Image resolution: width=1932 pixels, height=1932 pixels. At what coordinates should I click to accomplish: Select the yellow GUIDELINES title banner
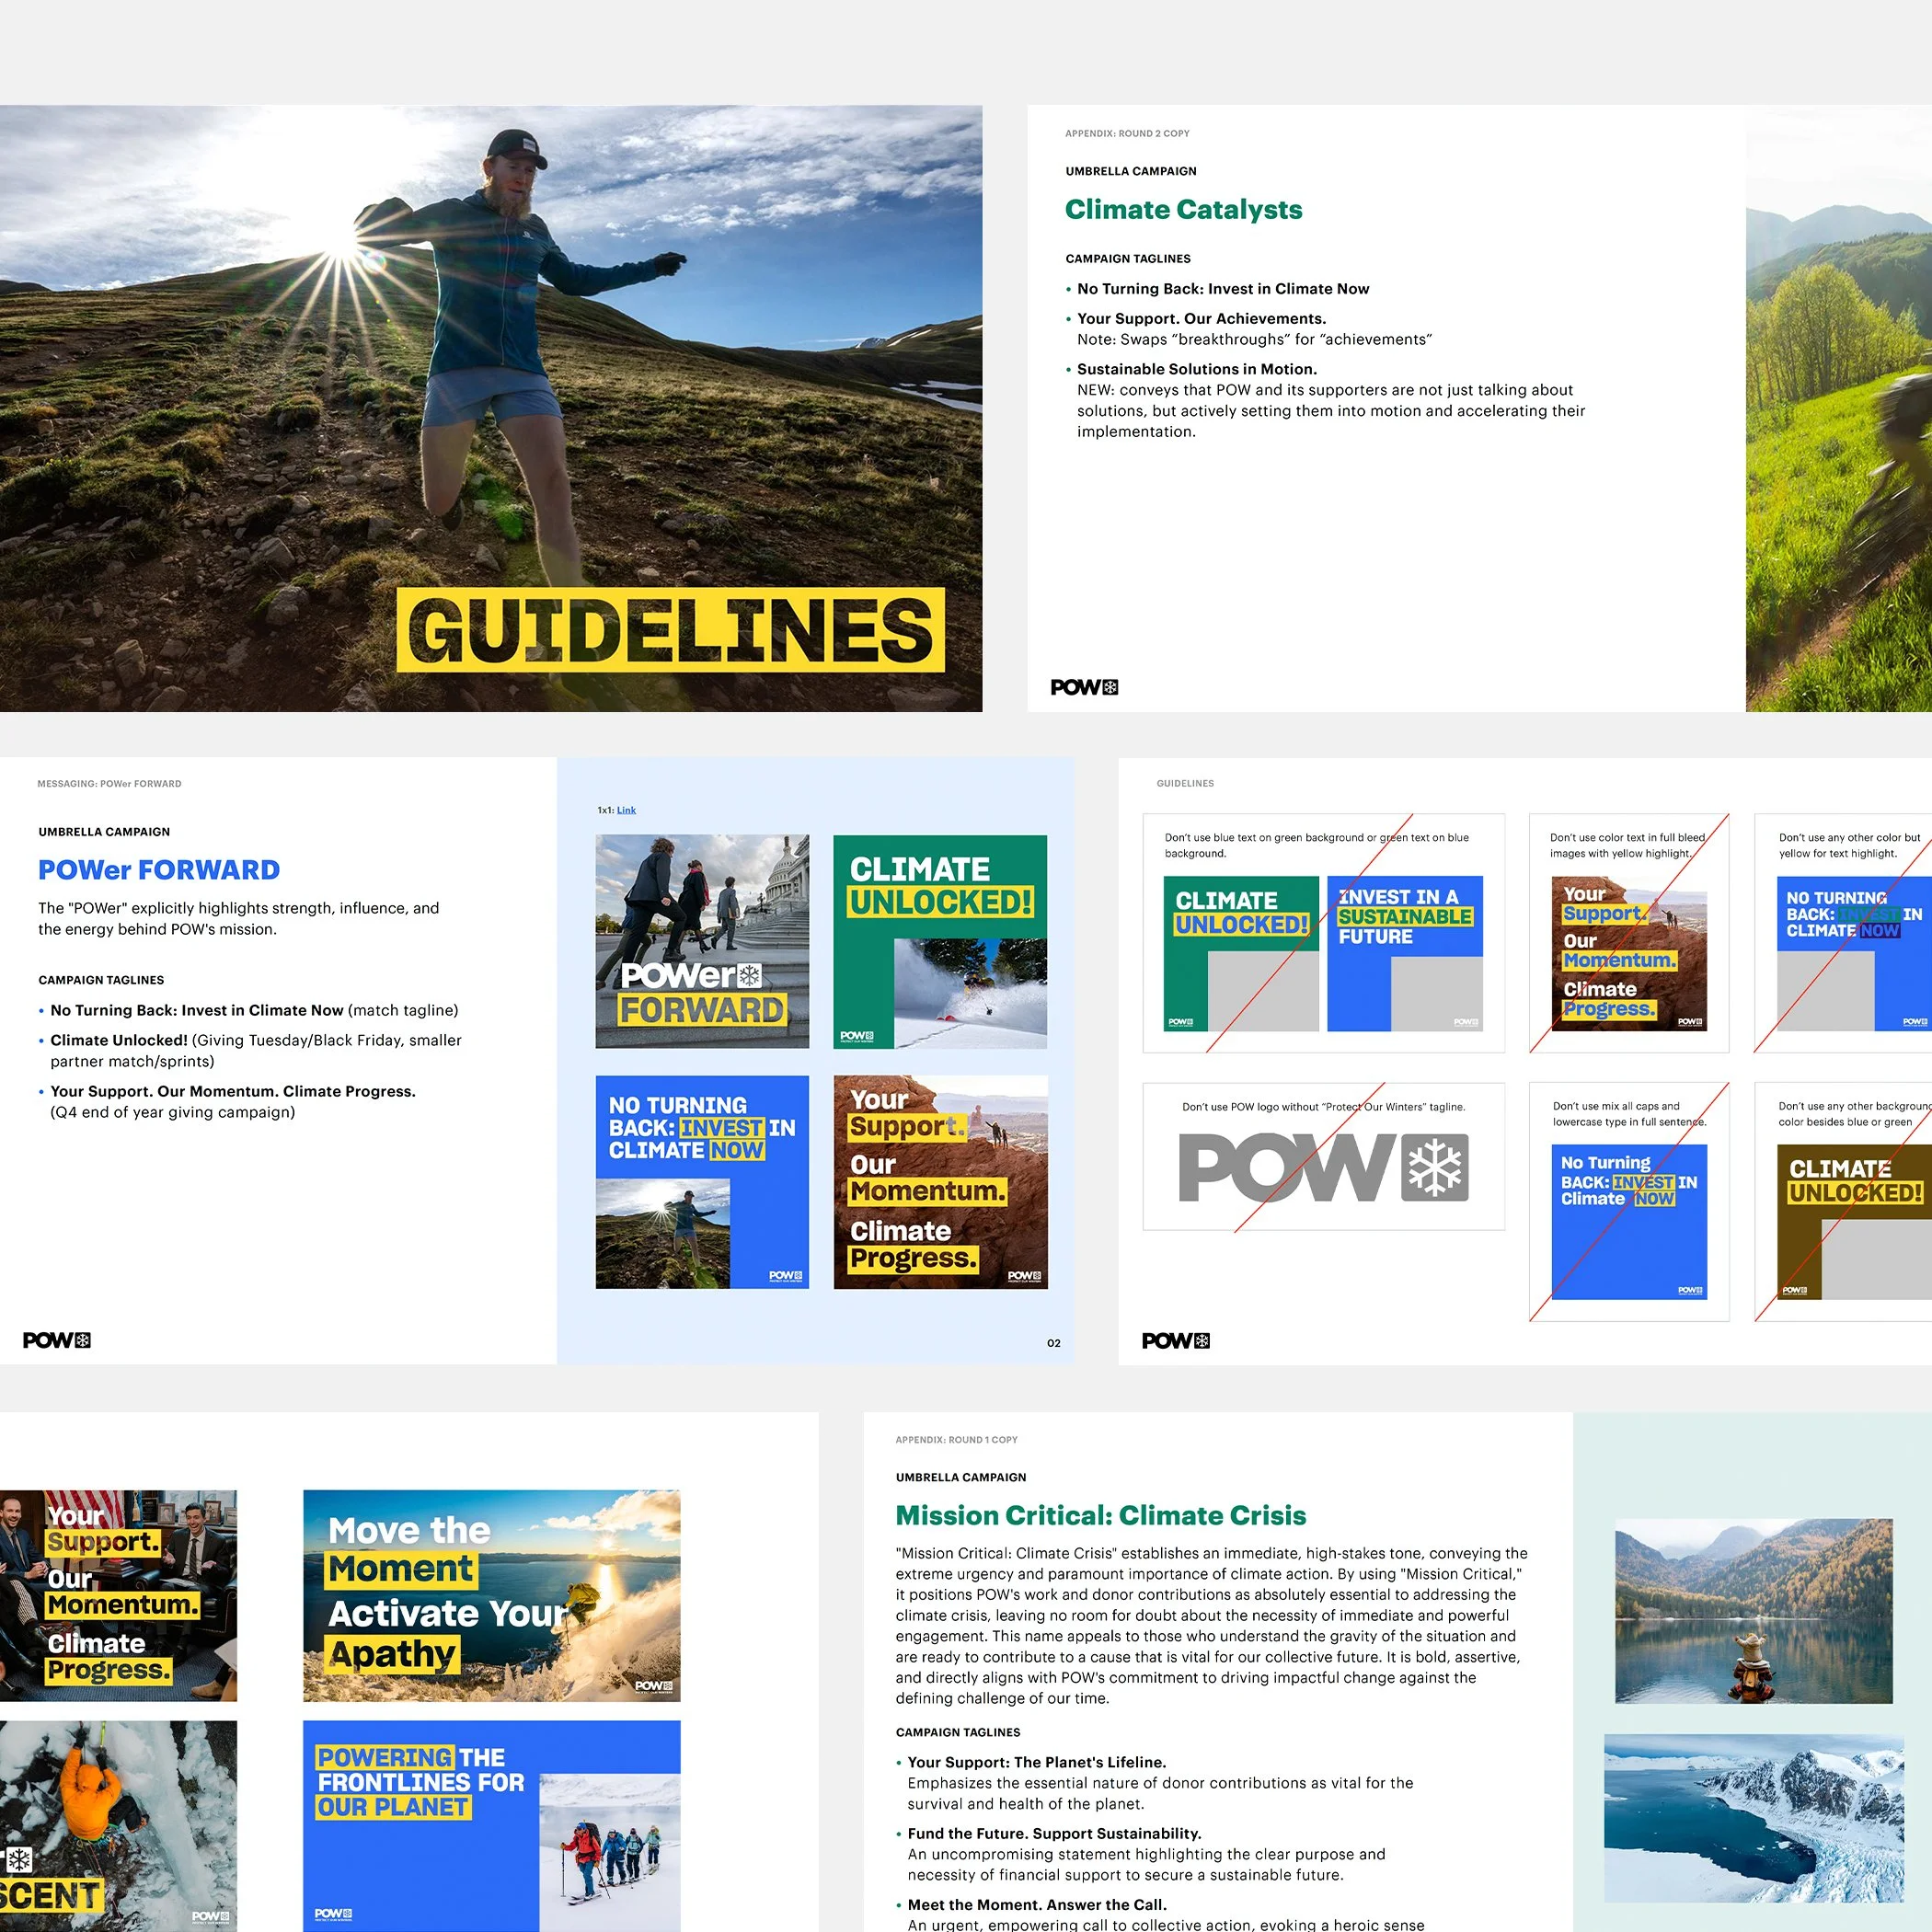point(670,630)
